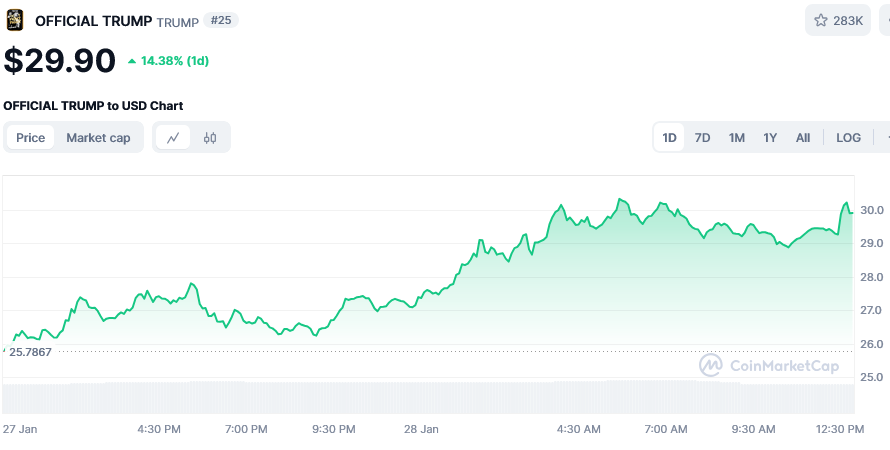Screen dimensions: 890x450
Task: Click the OFFICIAL TRUMP coin name
Action: tap(94, 21)
